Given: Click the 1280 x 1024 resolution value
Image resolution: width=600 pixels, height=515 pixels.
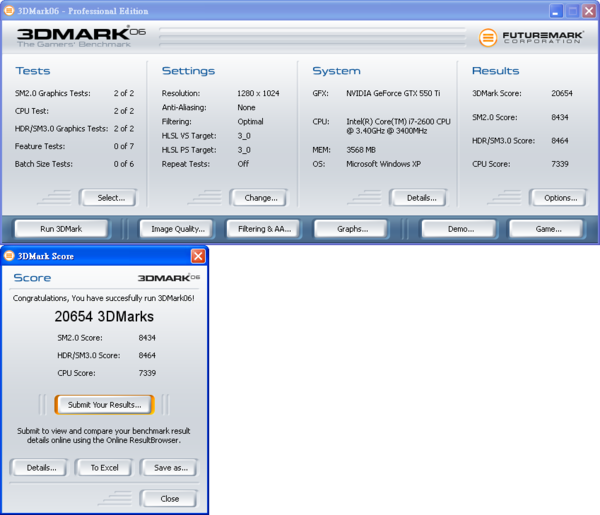Looking at the screenshot, I should point(258,93).
